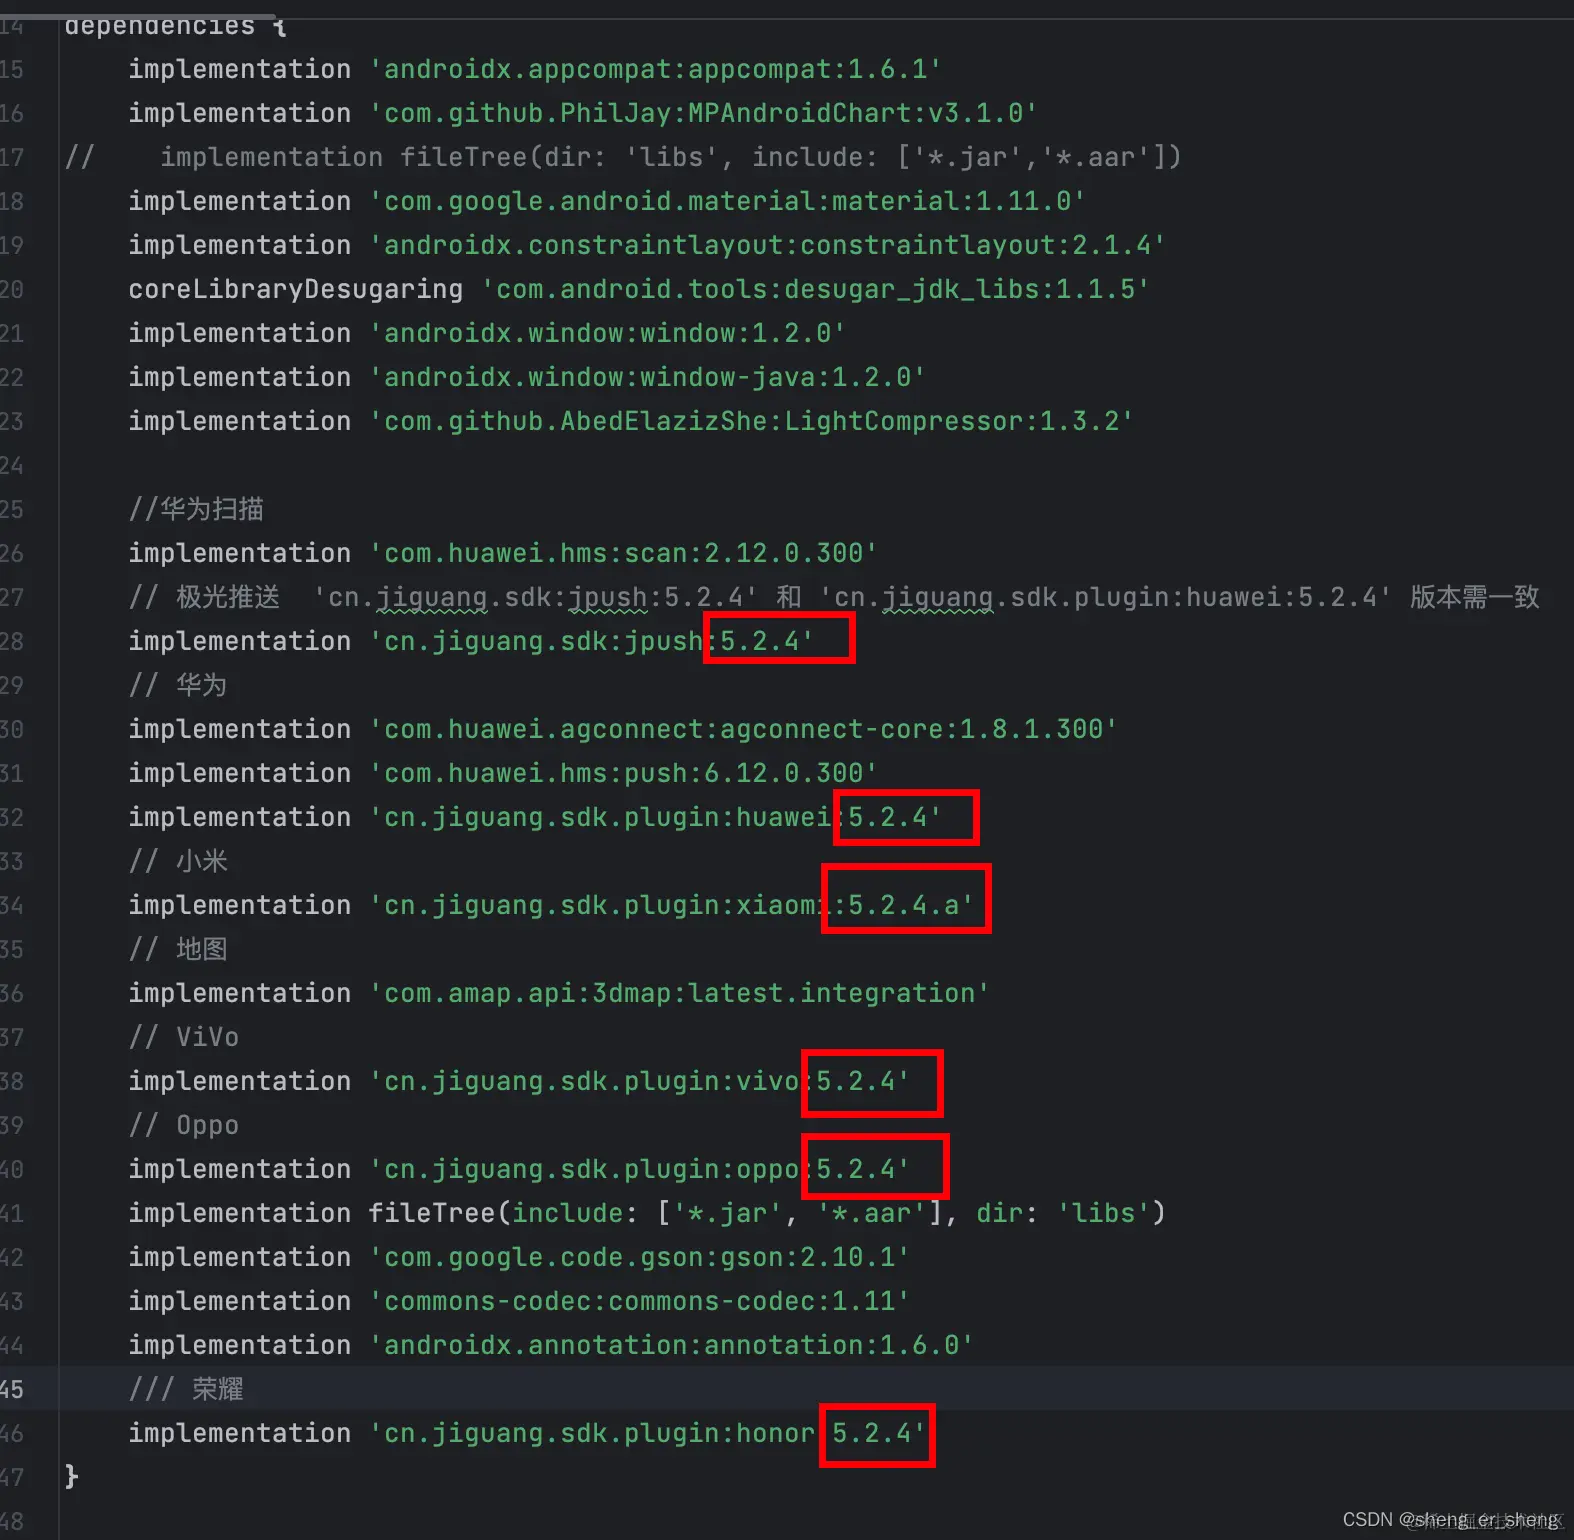The width and height of the screenshot is (1574, 1540).
Task: Click the // Oppo comment
Action: pos(184,1125)
